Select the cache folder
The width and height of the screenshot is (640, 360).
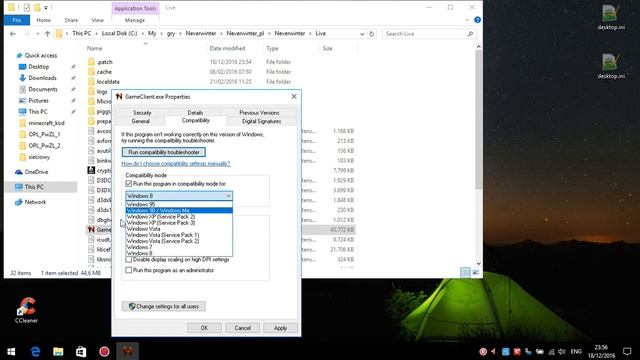[x=104, y=72]
